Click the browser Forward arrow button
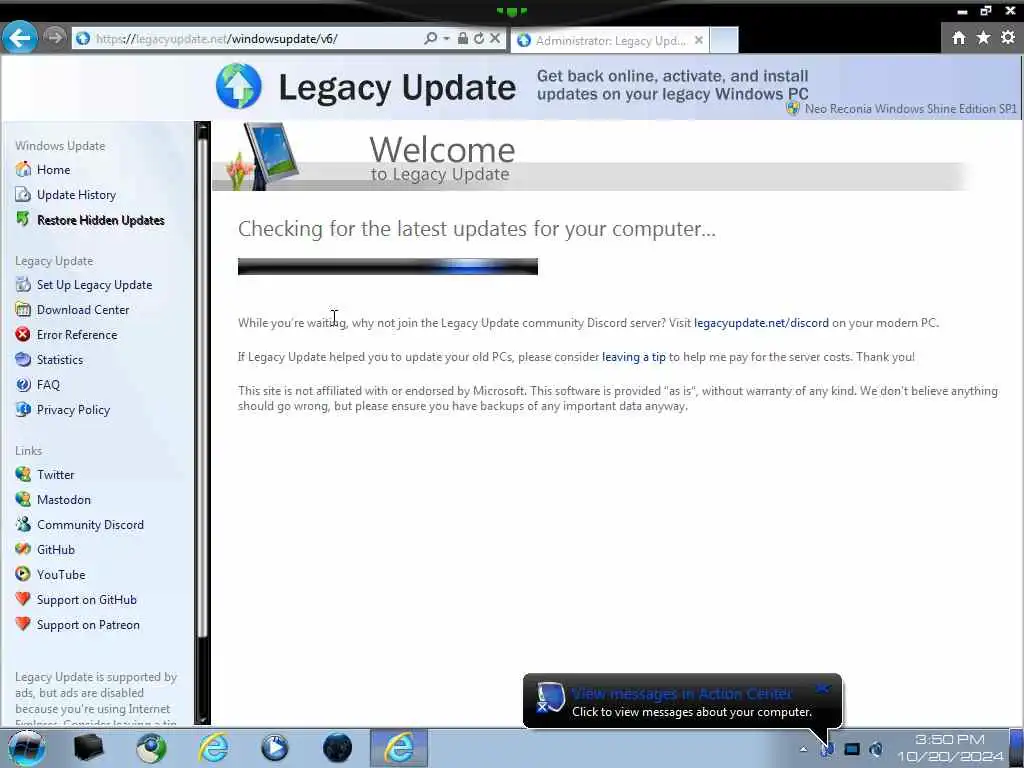This screenshot has height=768, width=1024. [x=56, y=38]
